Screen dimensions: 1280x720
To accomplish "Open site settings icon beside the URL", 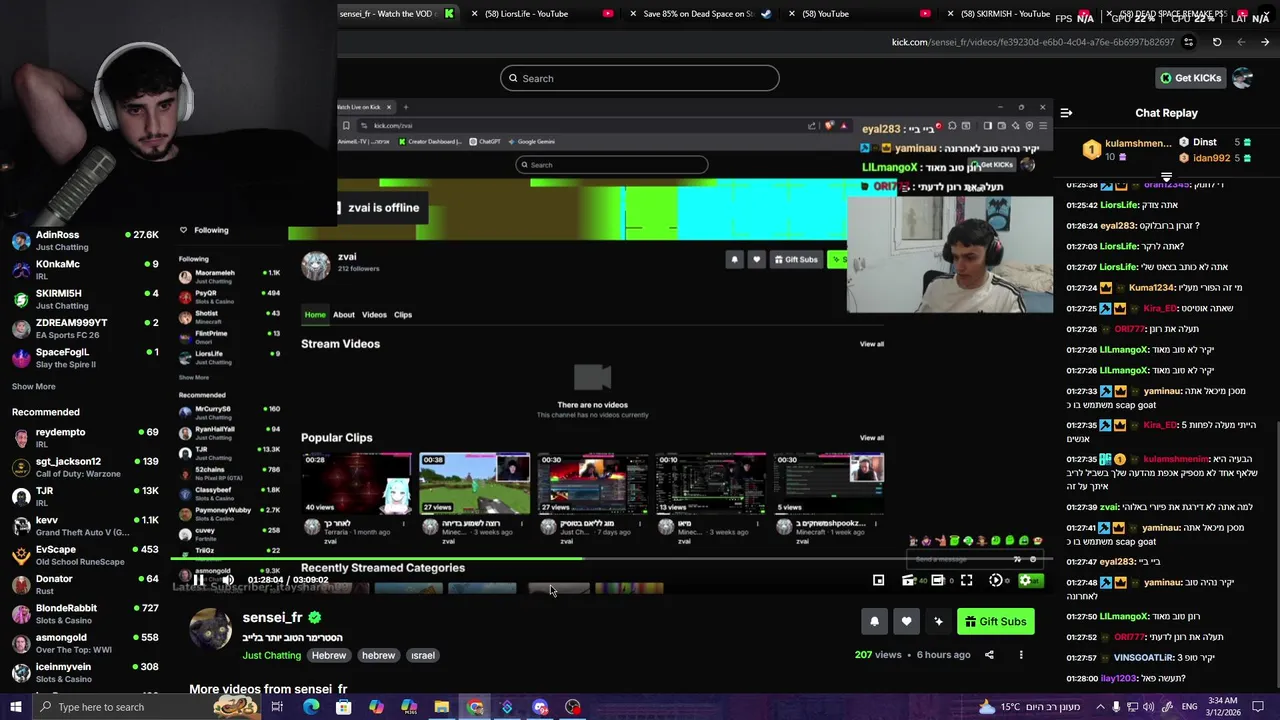I will pos(1188,42).
